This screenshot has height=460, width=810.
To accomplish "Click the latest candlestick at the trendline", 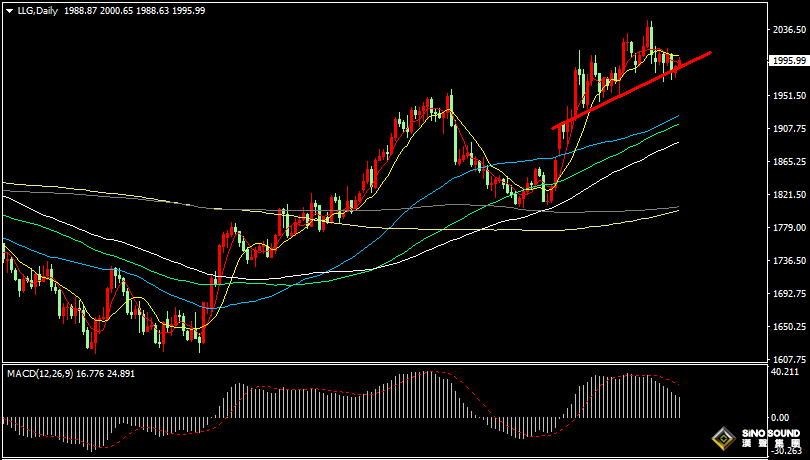I will tap(680, 65).
